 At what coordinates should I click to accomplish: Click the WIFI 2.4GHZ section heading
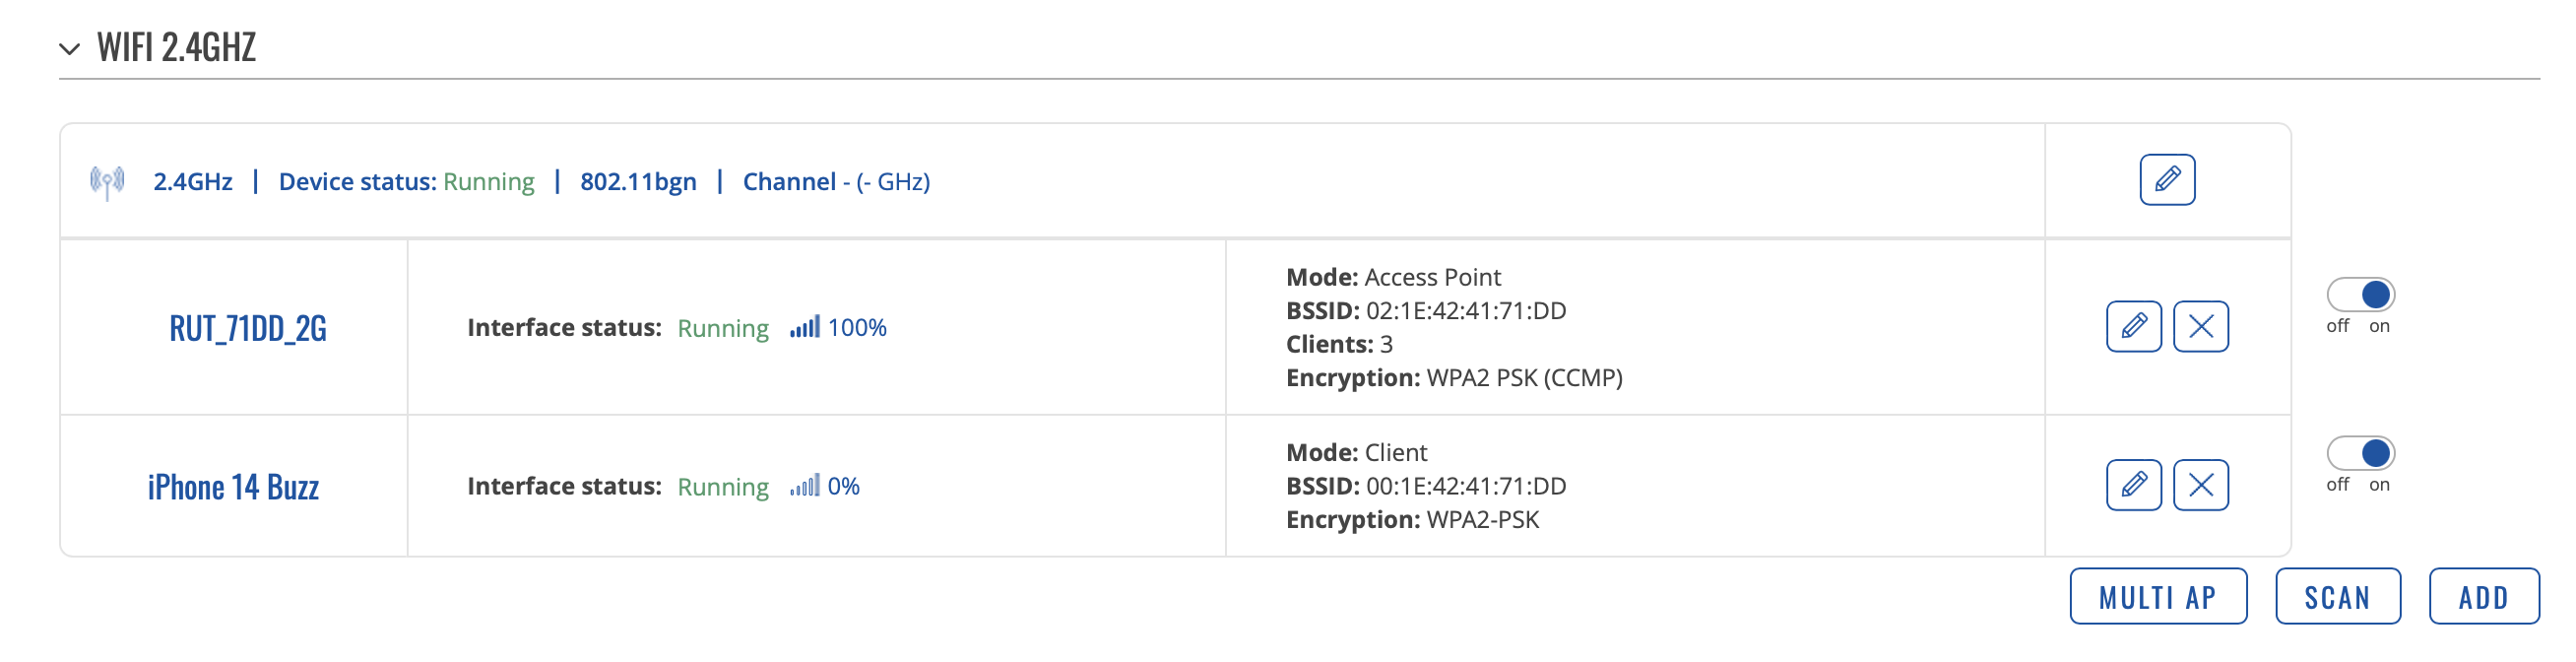tap(176, 47)
